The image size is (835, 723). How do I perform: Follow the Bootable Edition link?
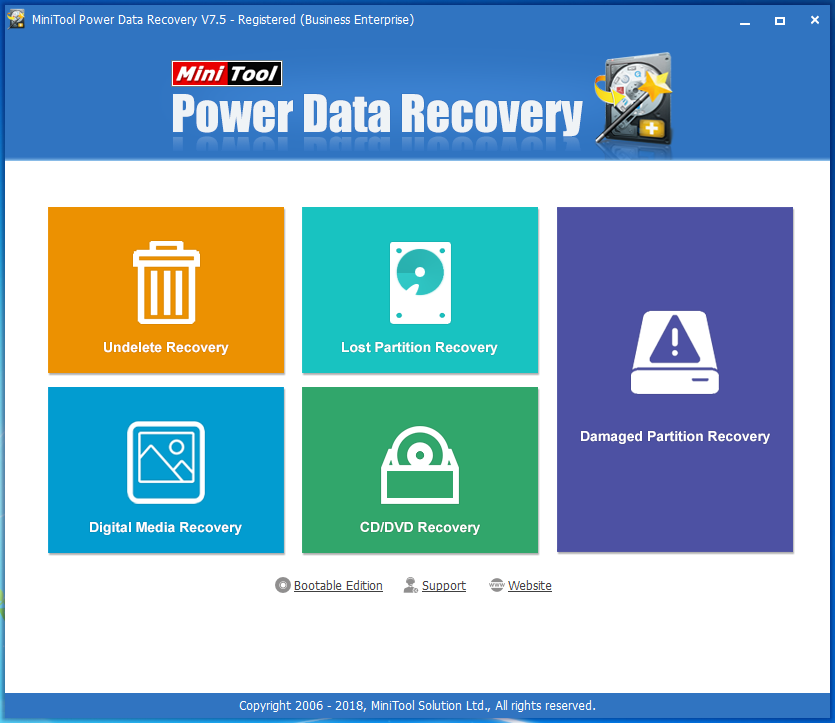tap(339, 585)
